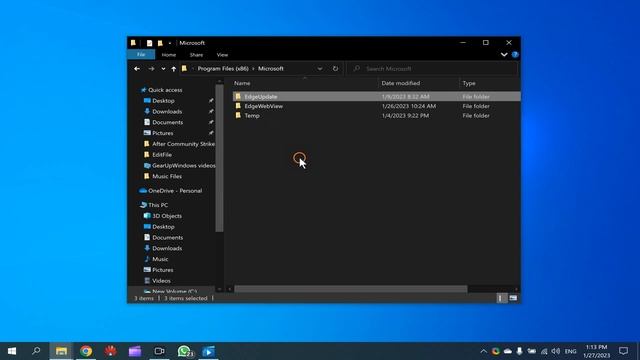Click Microsoft in the address breadcrumb
The height and width of the screenshot is (360, 640).
271,69
